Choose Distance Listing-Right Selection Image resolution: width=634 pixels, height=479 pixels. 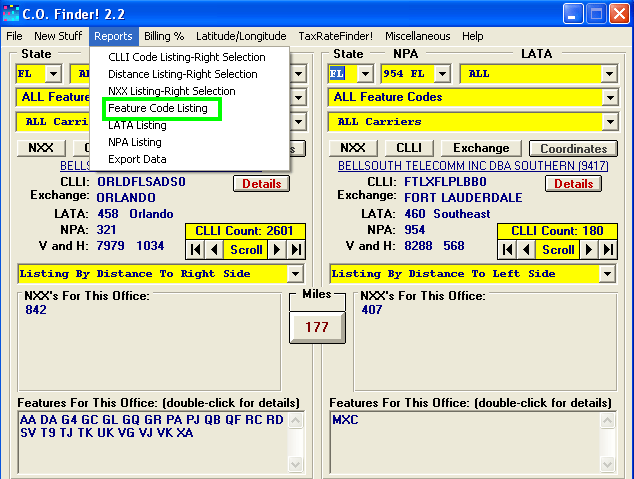coord(189,74)
